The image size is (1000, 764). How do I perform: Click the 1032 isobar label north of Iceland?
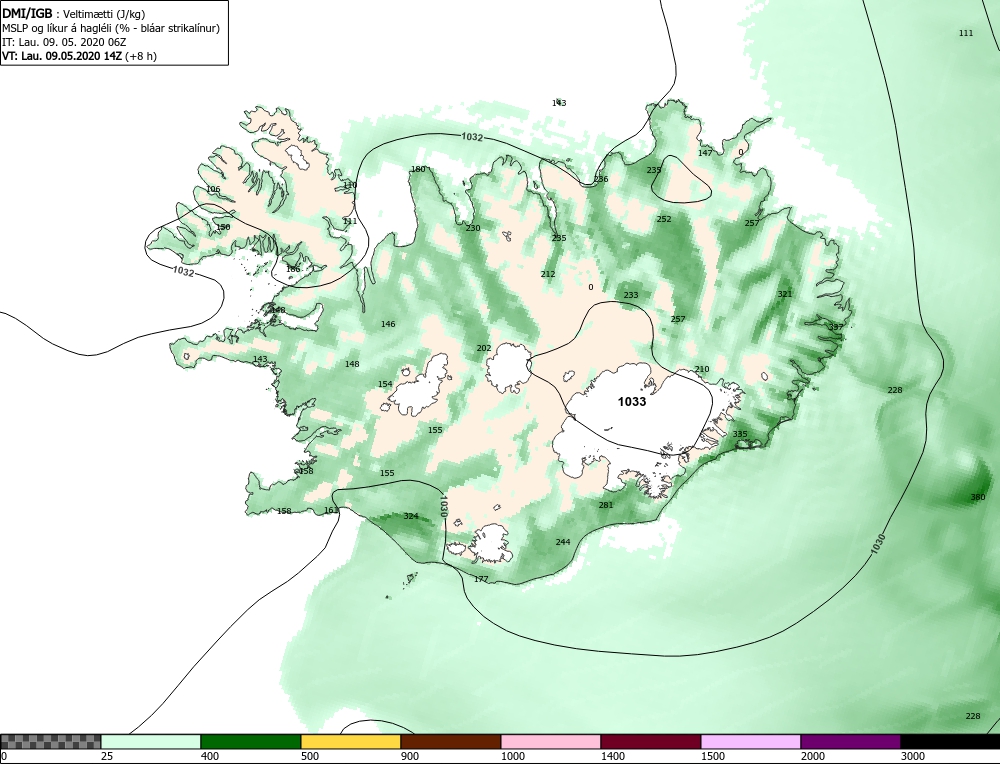(472, 137)
